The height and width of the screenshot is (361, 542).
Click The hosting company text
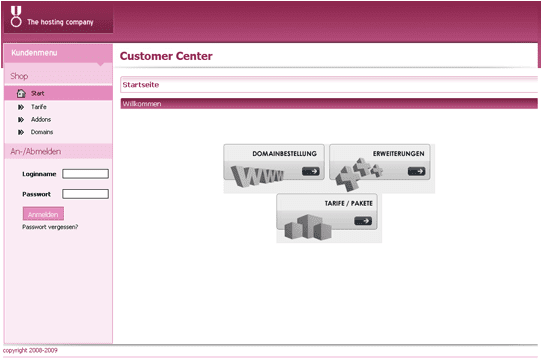pos(60,22)
